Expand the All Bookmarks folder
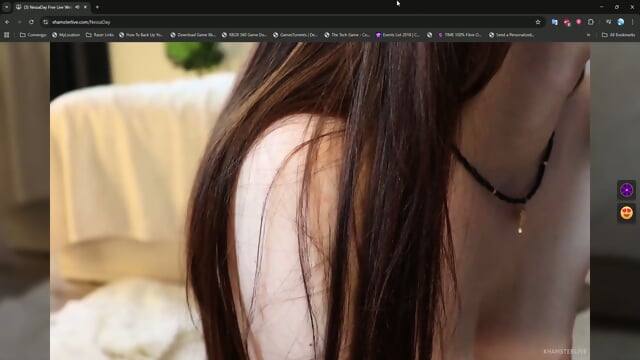640x360 pixels. [x=618, y=35]
